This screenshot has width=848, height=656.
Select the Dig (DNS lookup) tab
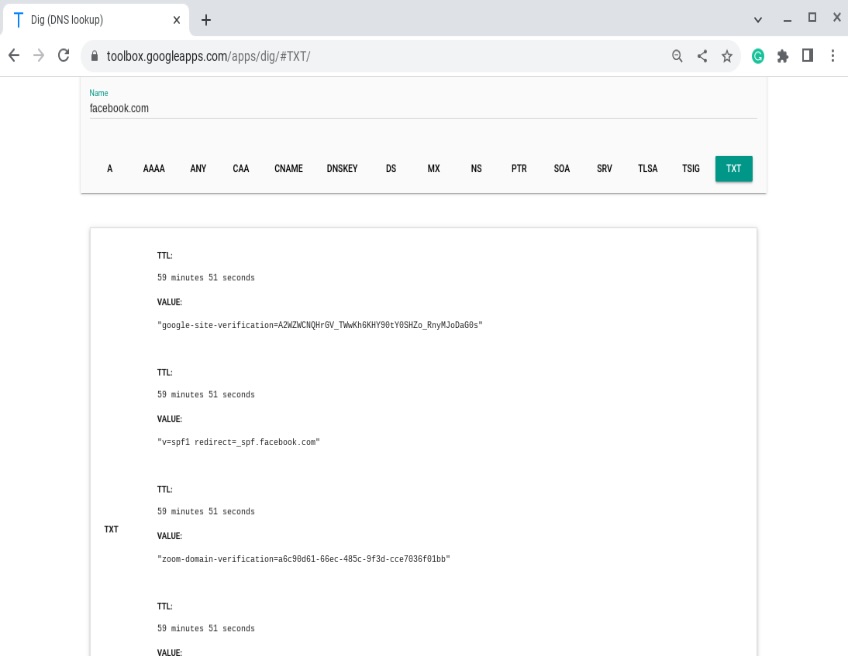tap(96, 20)
